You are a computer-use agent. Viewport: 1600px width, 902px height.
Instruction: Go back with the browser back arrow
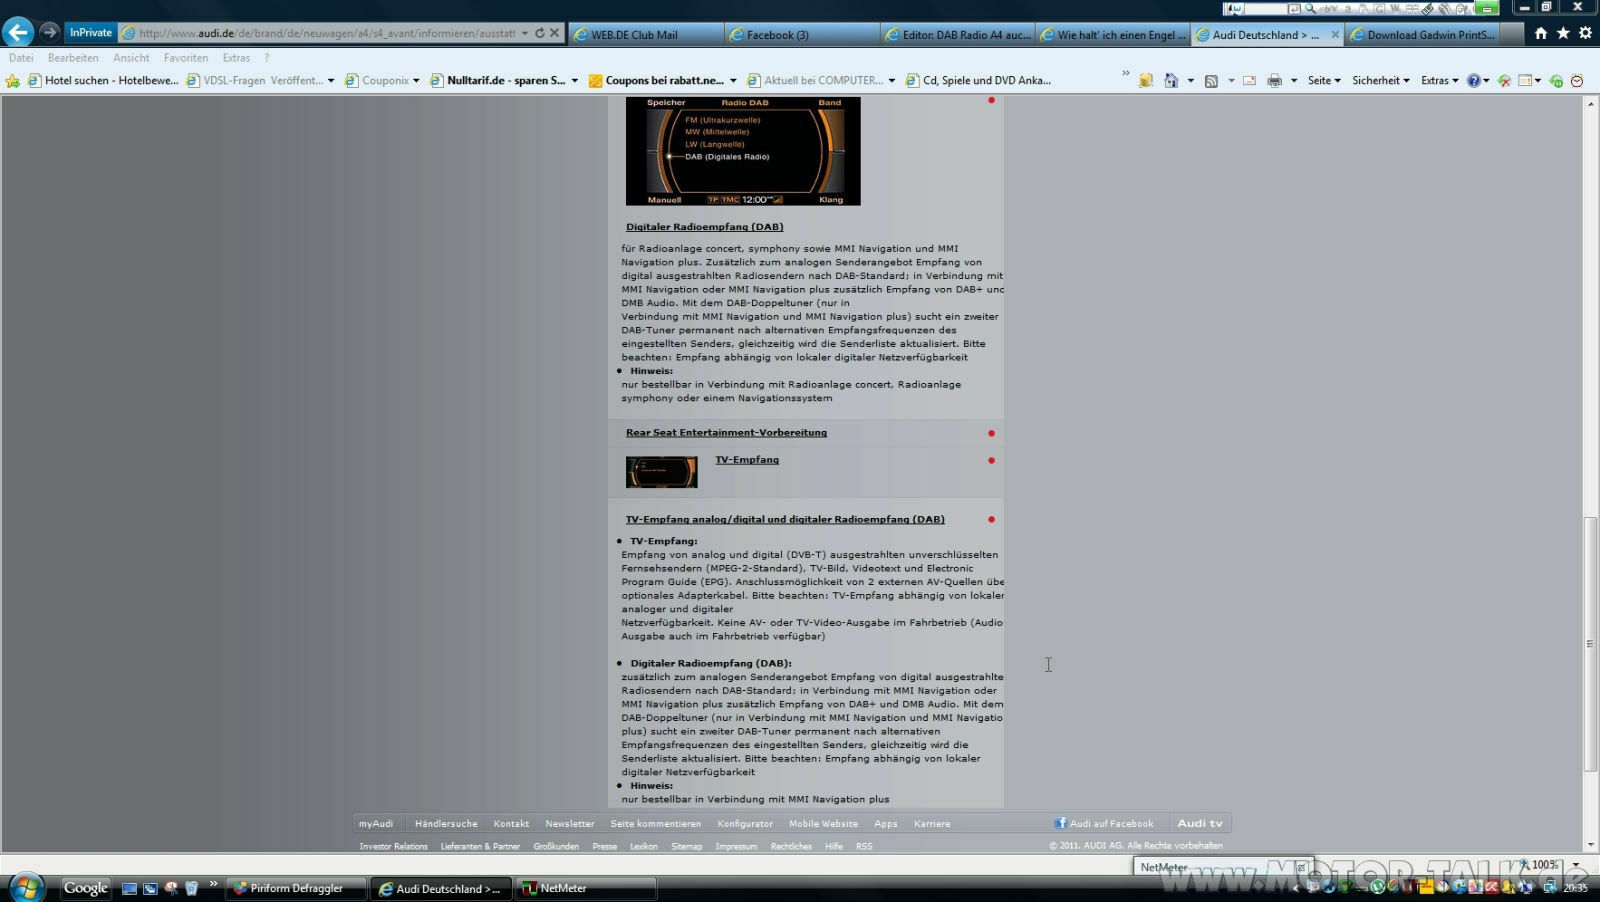click(18, 32)
